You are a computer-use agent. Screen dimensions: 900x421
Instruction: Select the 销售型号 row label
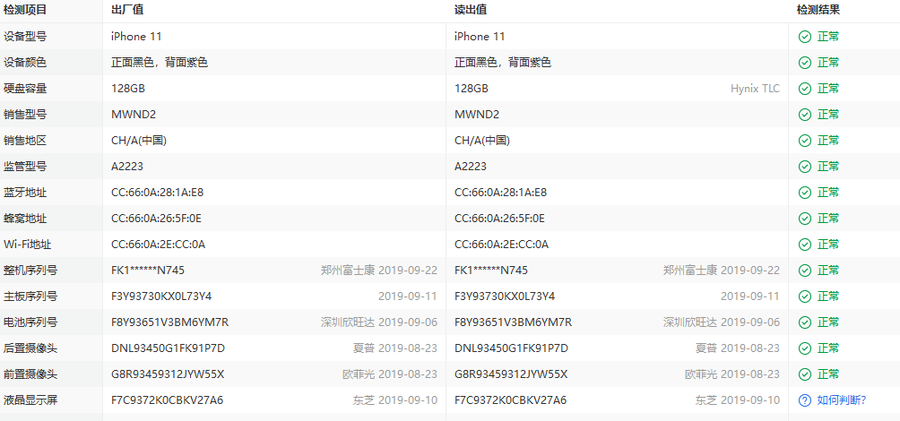coord(25,115)
